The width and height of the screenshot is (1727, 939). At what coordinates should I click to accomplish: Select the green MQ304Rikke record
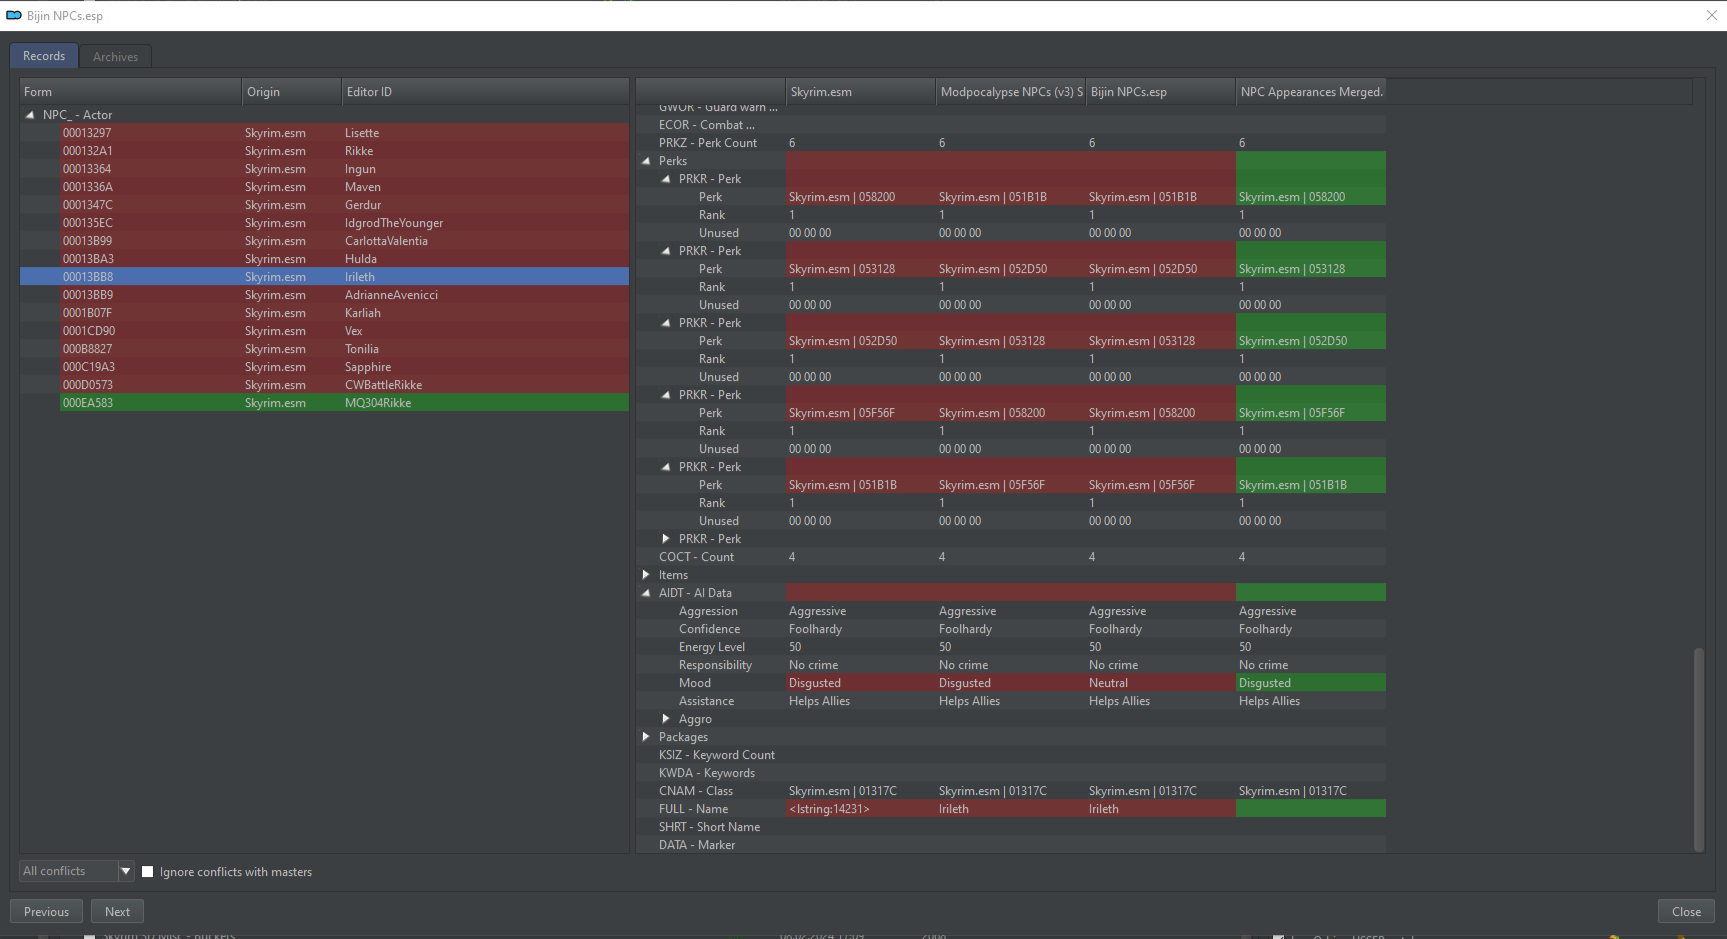(x=325, y=403)
